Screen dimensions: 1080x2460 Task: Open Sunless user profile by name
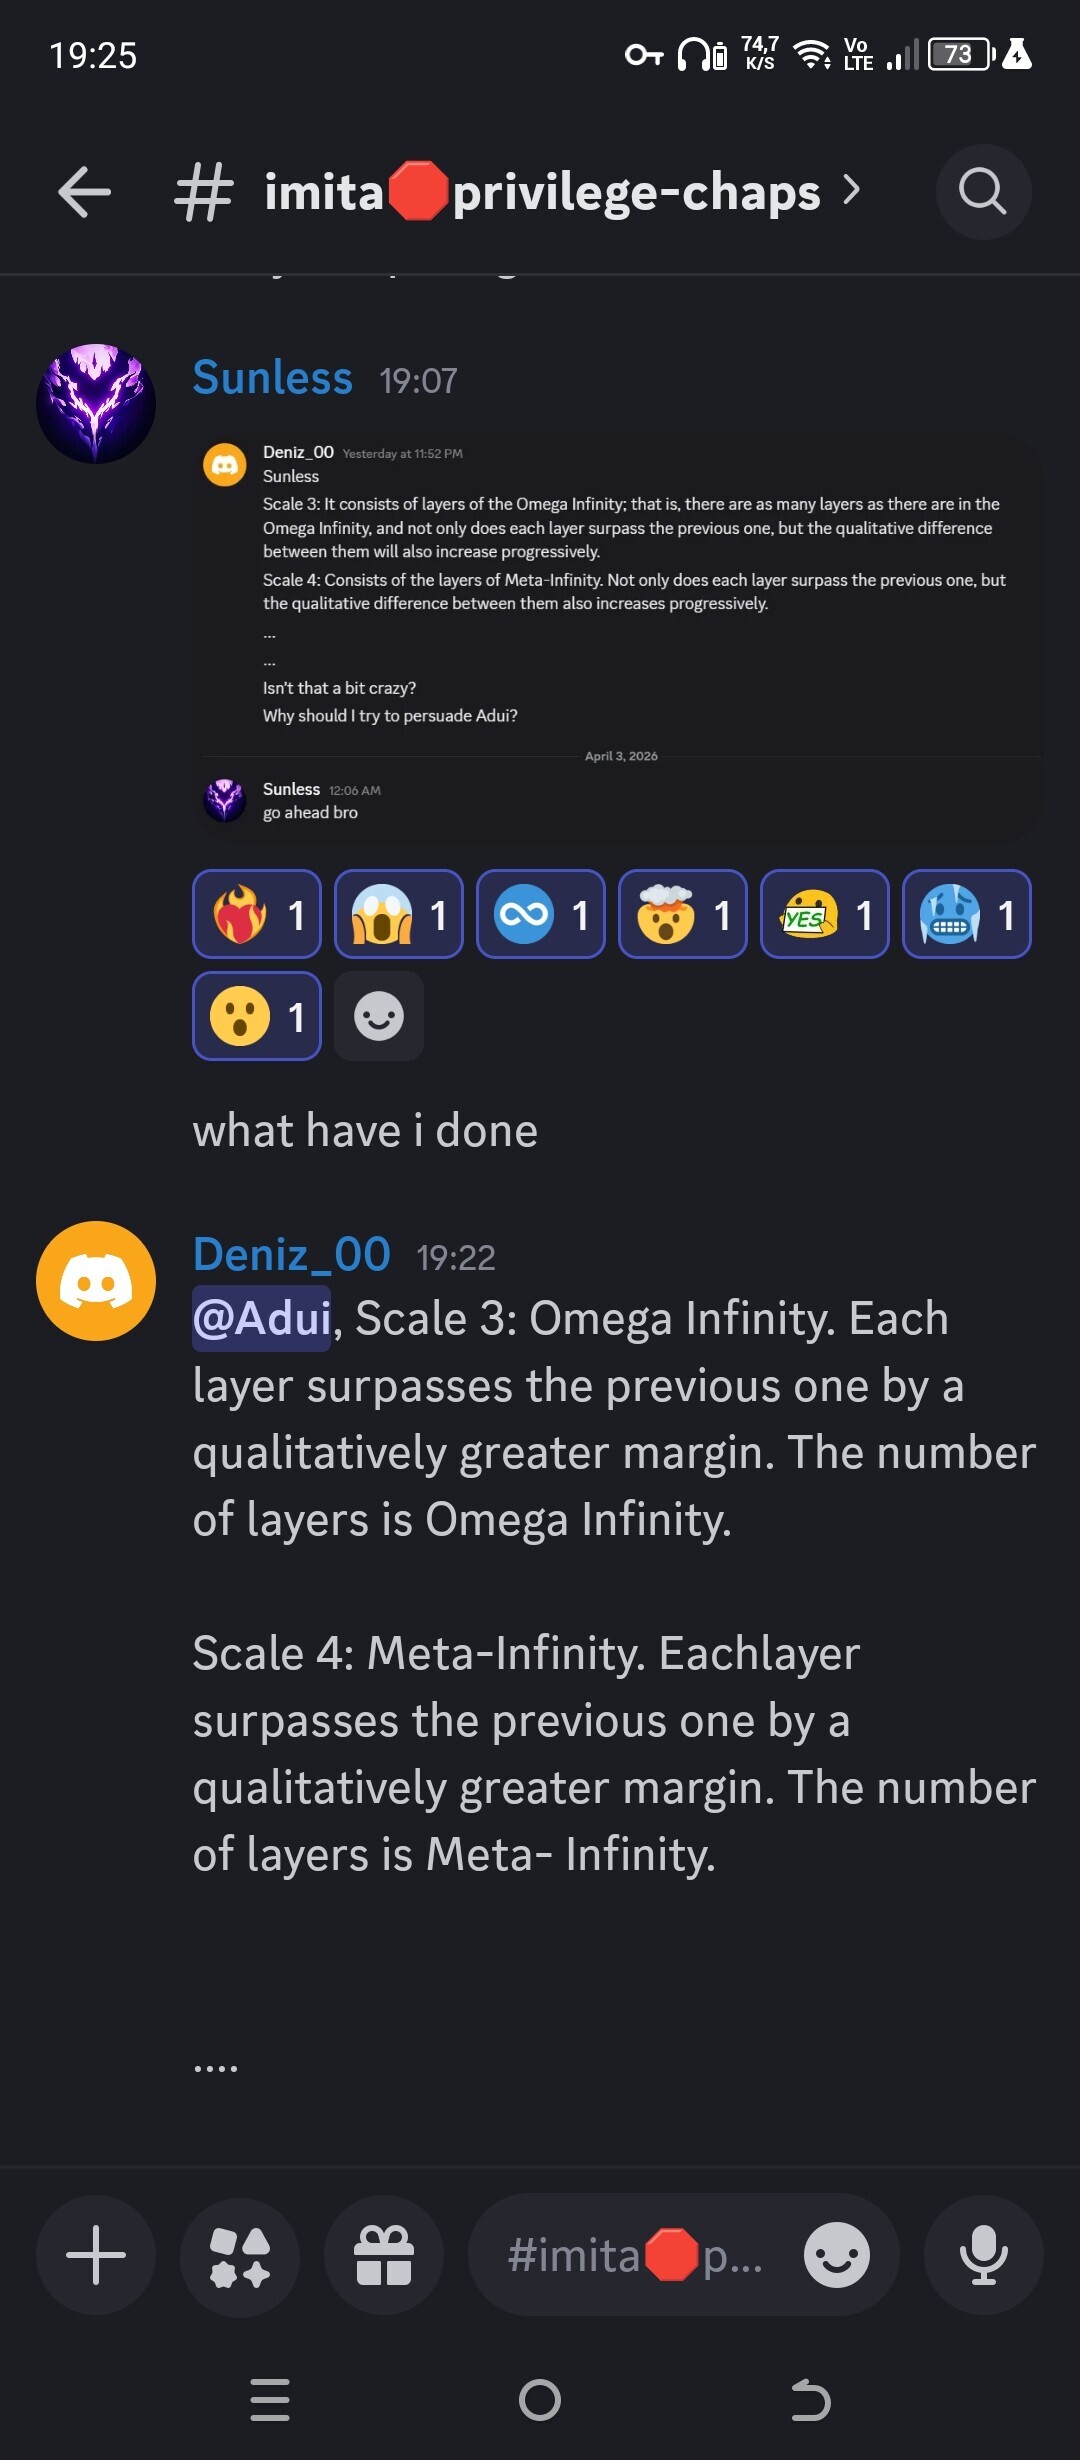pos(272,378)
